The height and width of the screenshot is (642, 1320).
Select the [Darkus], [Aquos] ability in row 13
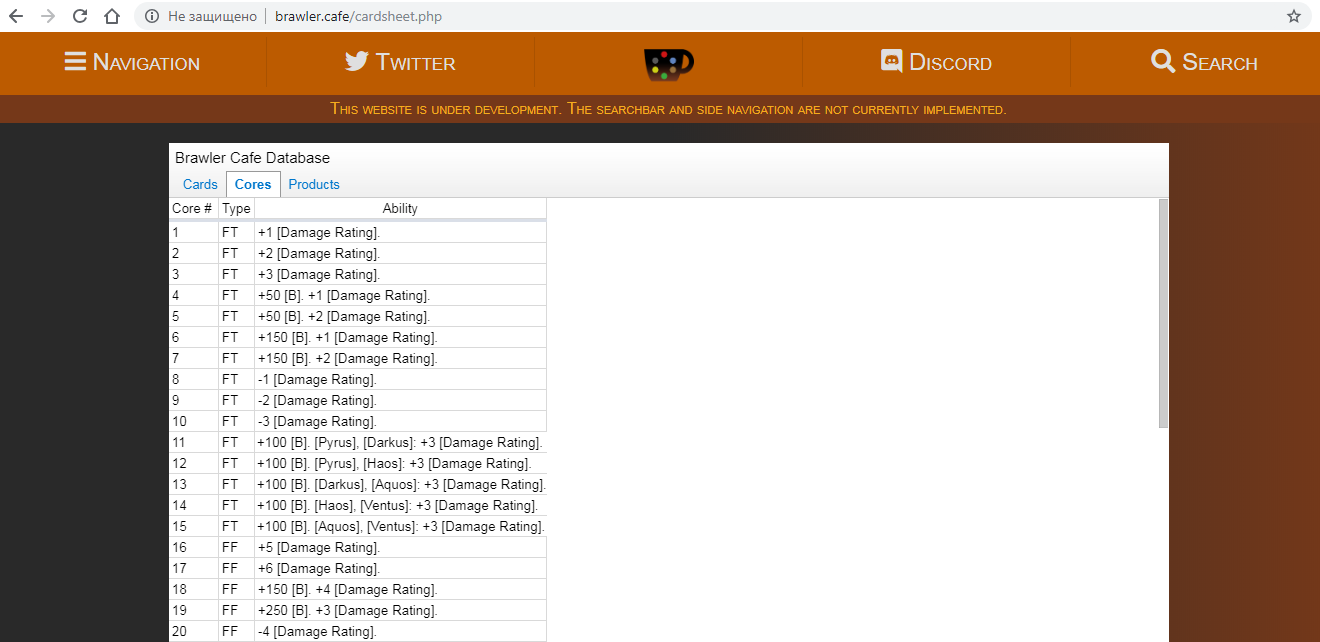point(400,484)
